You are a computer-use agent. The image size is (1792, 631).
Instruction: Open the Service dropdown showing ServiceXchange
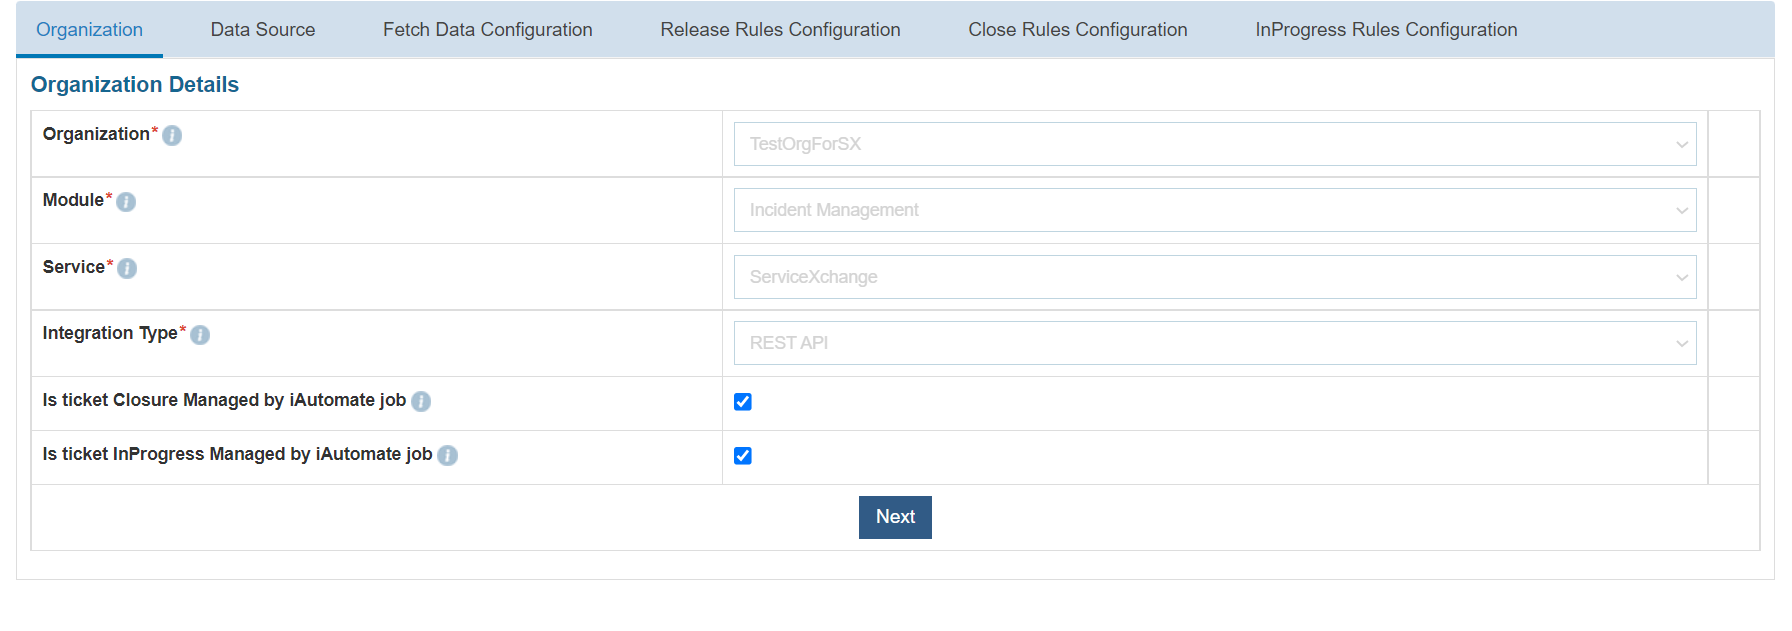pyautogui.click(x=1214, y=277)
